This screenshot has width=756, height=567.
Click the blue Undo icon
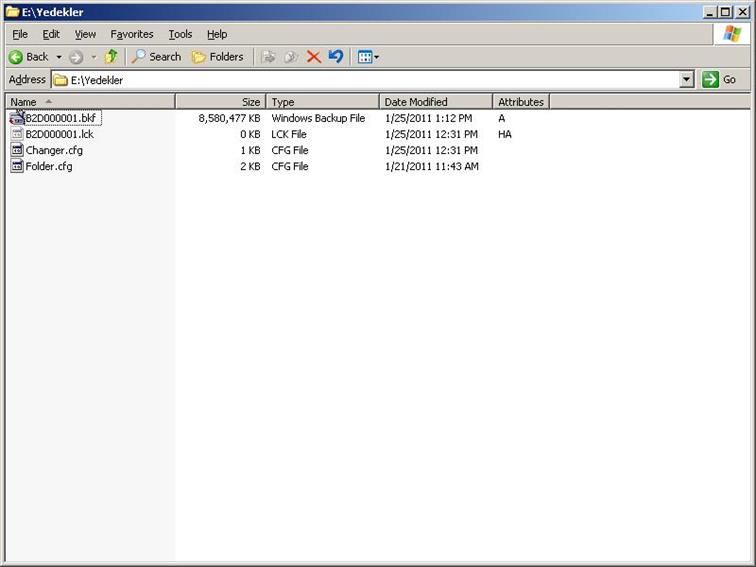tap(336, 56)
